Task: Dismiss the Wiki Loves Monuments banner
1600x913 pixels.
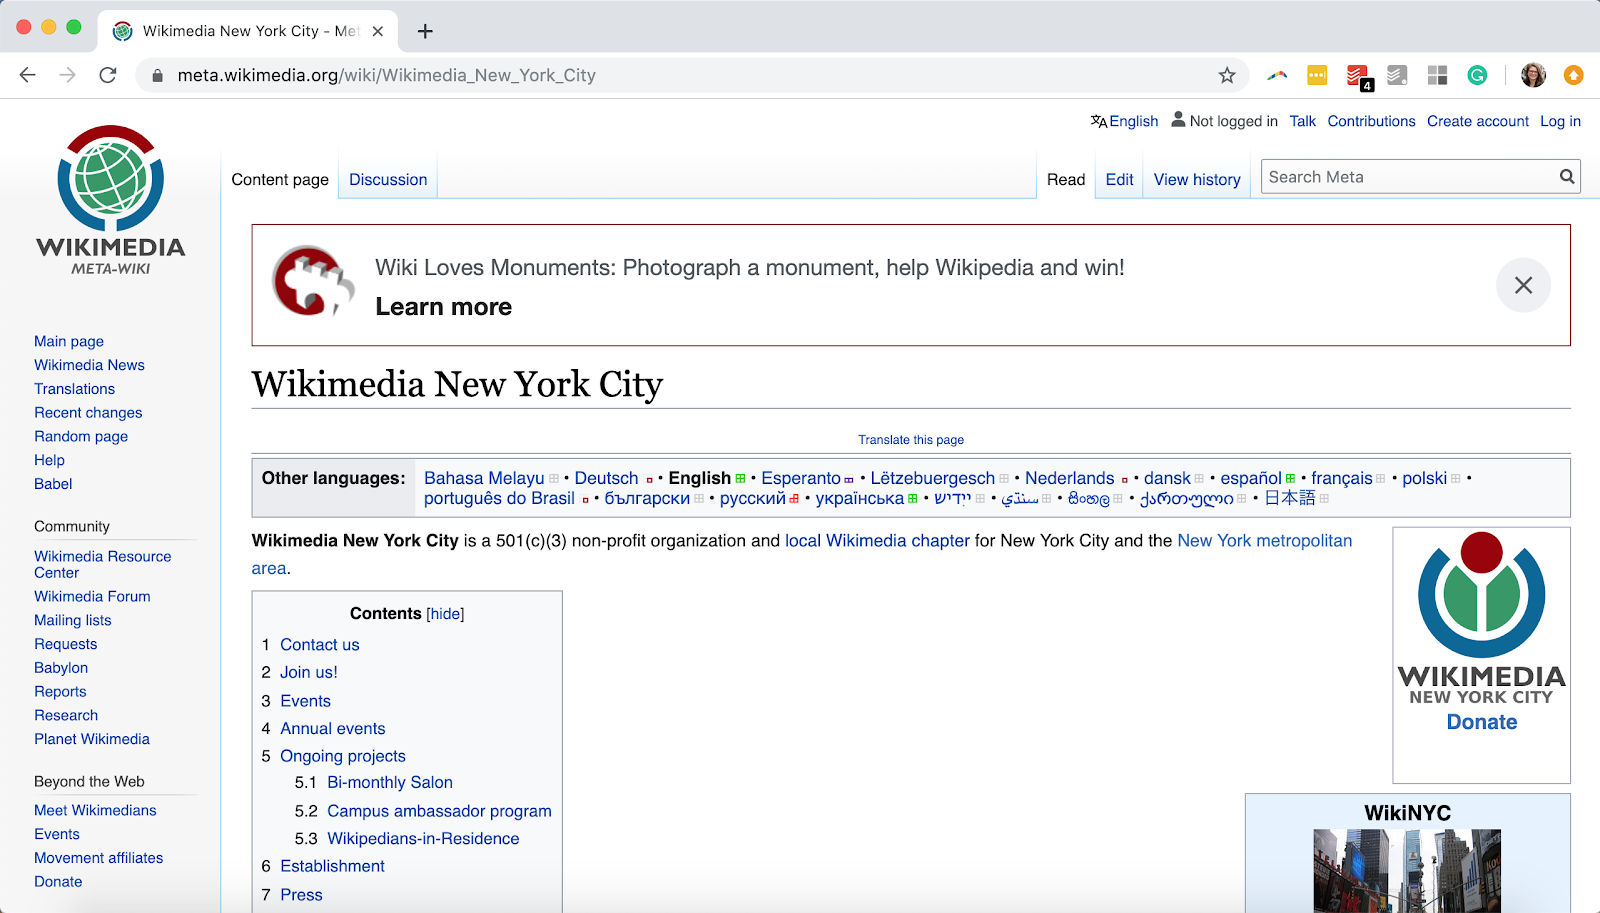Action: point(1523,285)
